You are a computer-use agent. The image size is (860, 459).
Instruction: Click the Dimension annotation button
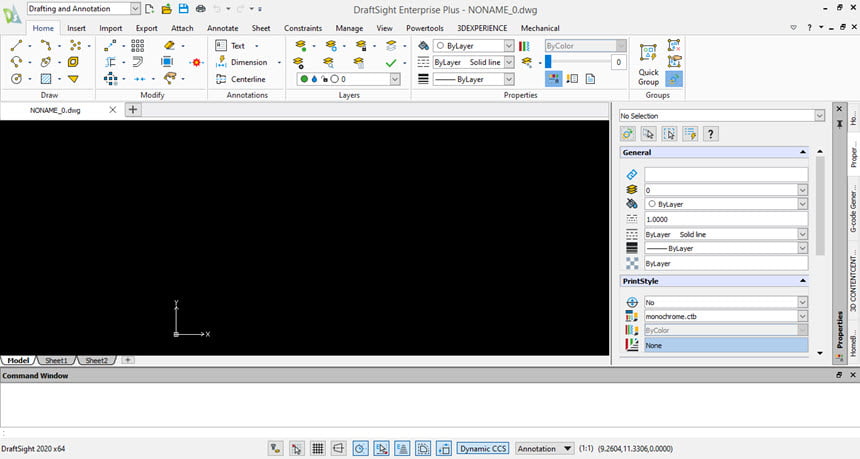[241, 62]
